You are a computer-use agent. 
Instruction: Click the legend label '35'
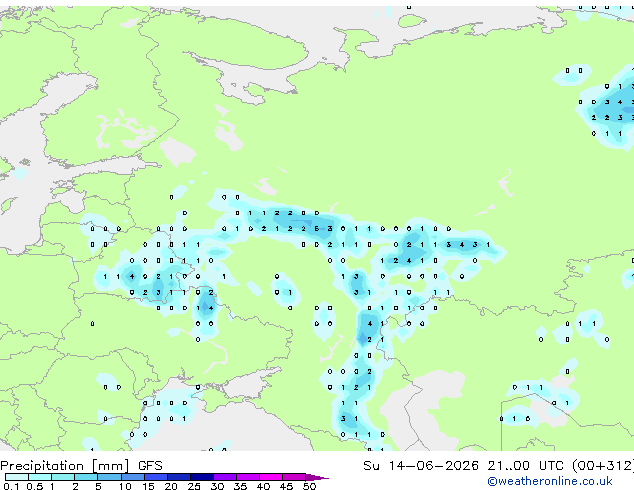click(x=241, y=486)
